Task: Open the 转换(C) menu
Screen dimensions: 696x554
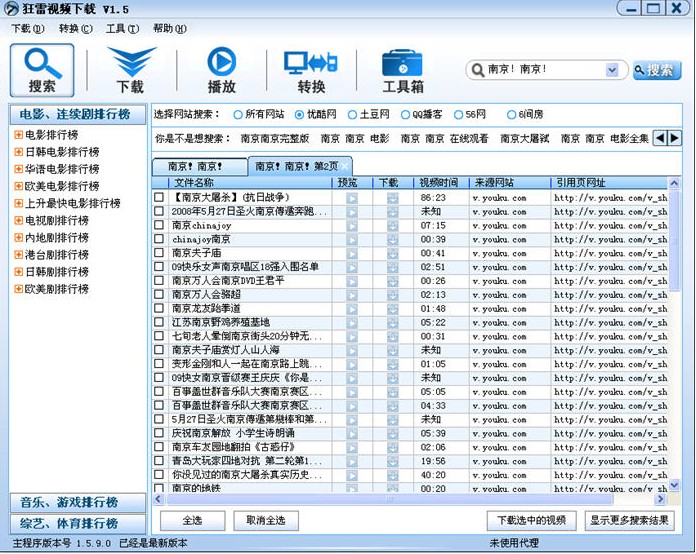Action: [75, 29]
